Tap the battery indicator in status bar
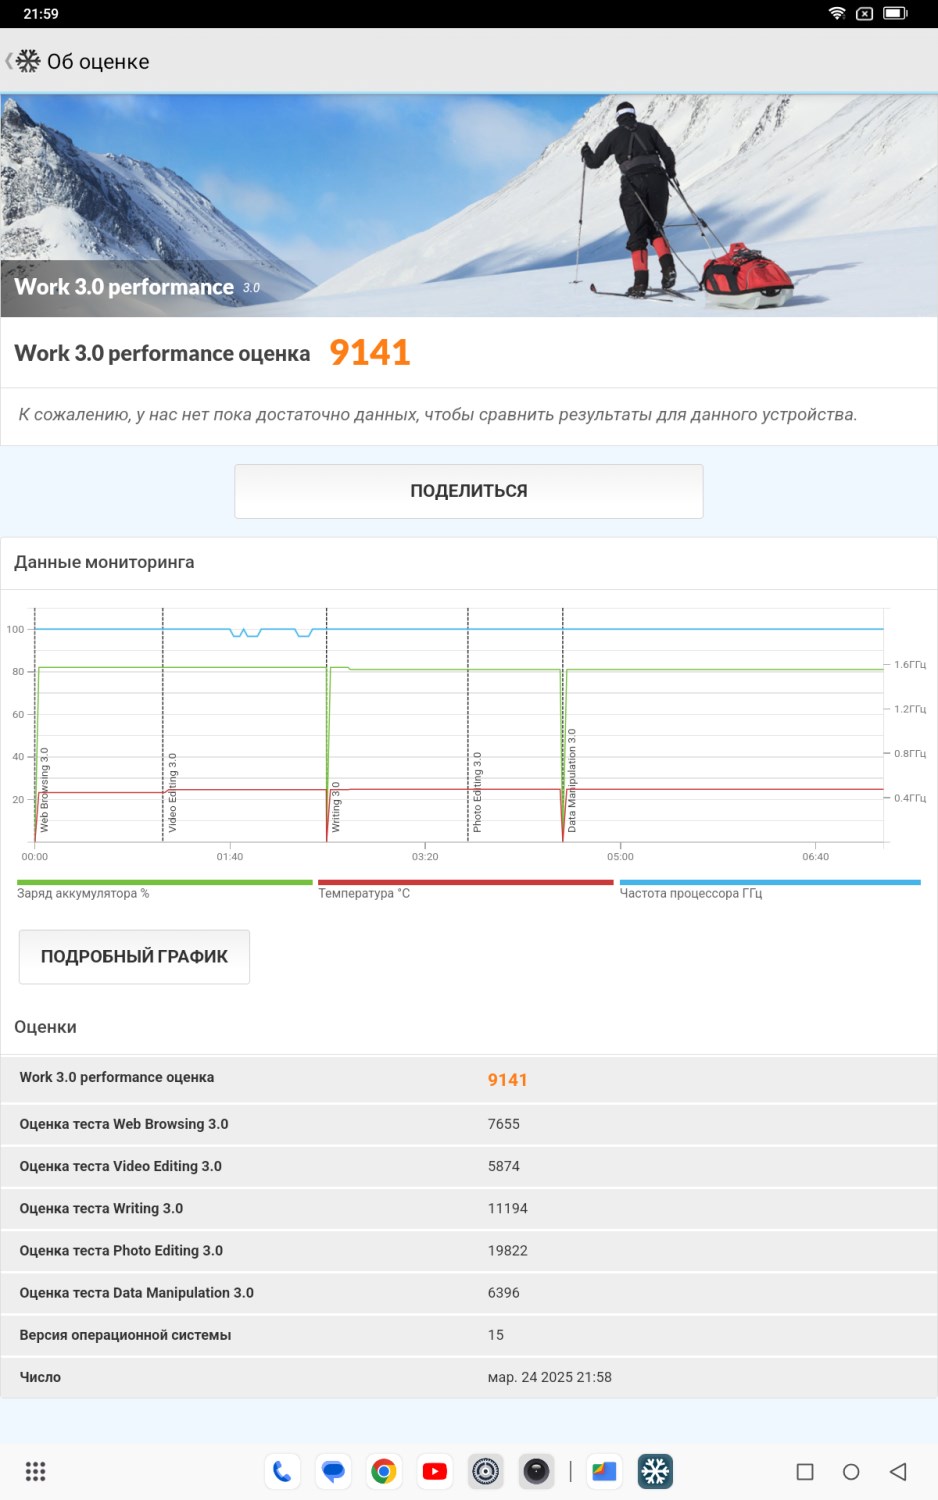The height and width of the screenshot is (1500, 938). pos(895,13)
